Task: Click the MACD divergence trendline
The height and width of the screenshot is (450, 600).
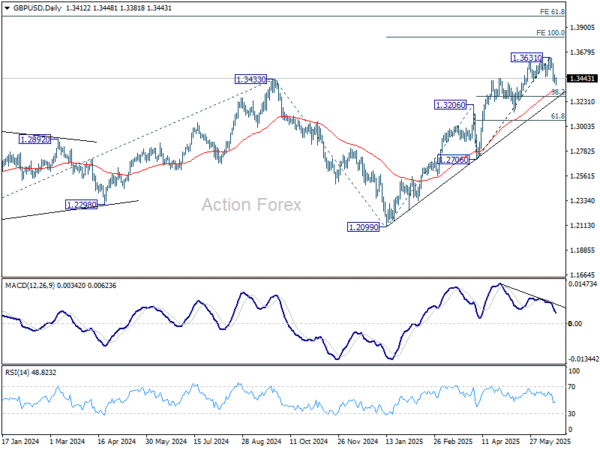Action: (533, 296)
